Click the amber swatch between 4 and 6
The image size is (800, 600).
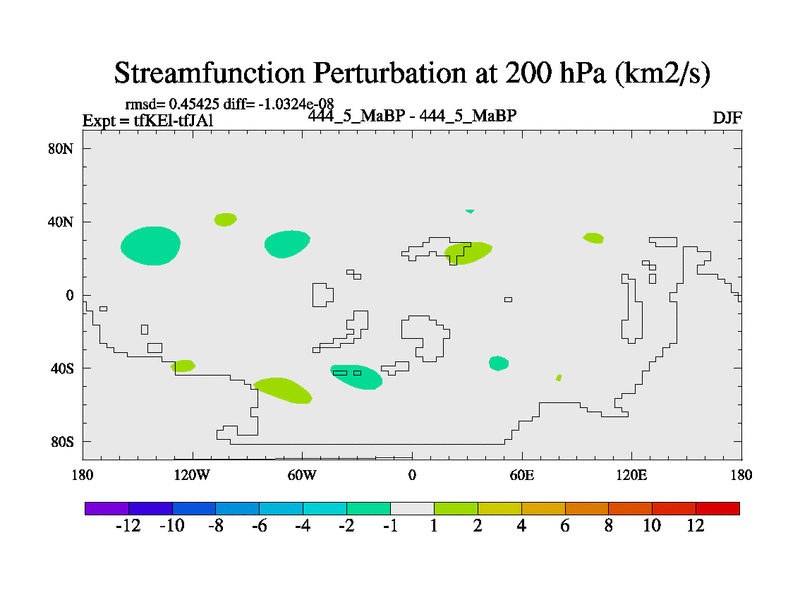click(x=543, y=508)
